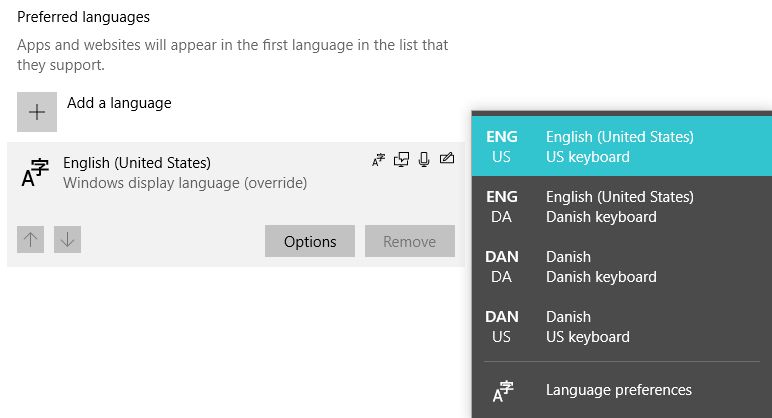Click the microphone speech recognition icon
Viewport: 772px width, 418px height.
tap(424, 160)
